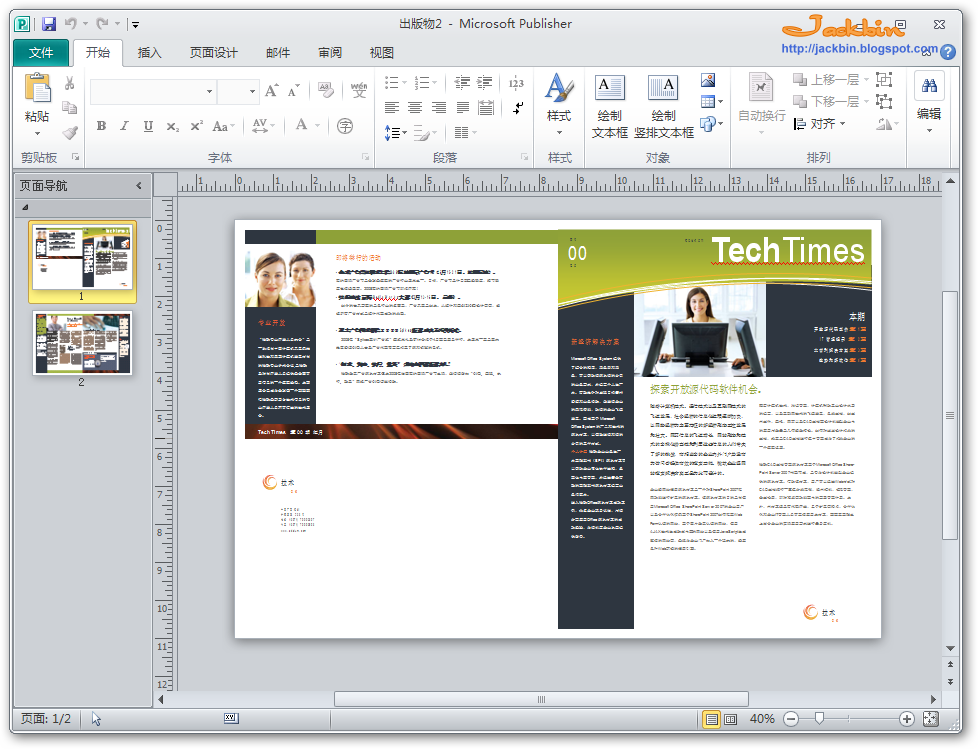
Task: Click the Undo arrow icon
Action: point(70,24)
